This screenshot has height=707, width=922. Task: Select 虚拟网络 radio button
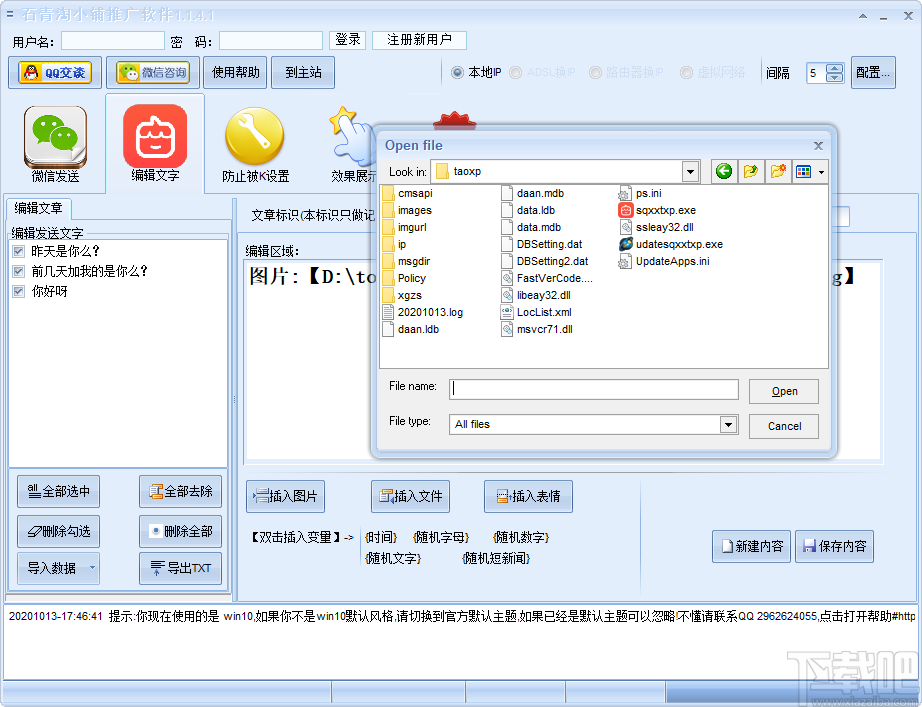pyautogui.click(x=686, y=72)
